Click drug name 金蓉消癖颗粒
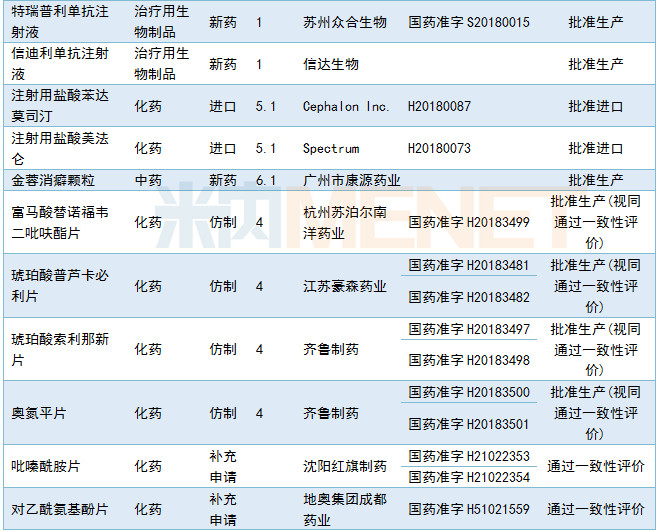 click(x=53, y=181)
